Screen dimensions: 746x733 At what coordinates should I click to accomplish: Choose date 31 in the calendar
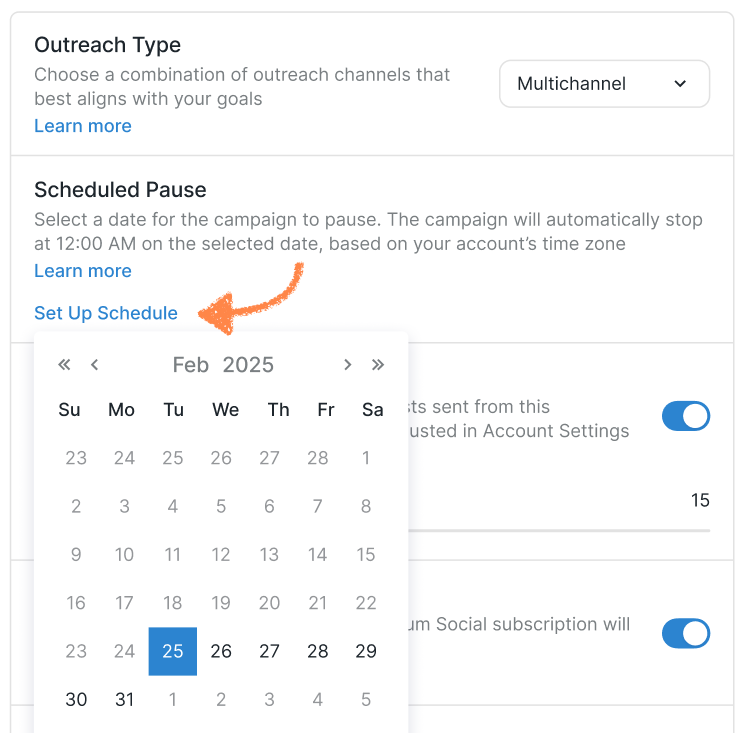click(x=124, y=699)
